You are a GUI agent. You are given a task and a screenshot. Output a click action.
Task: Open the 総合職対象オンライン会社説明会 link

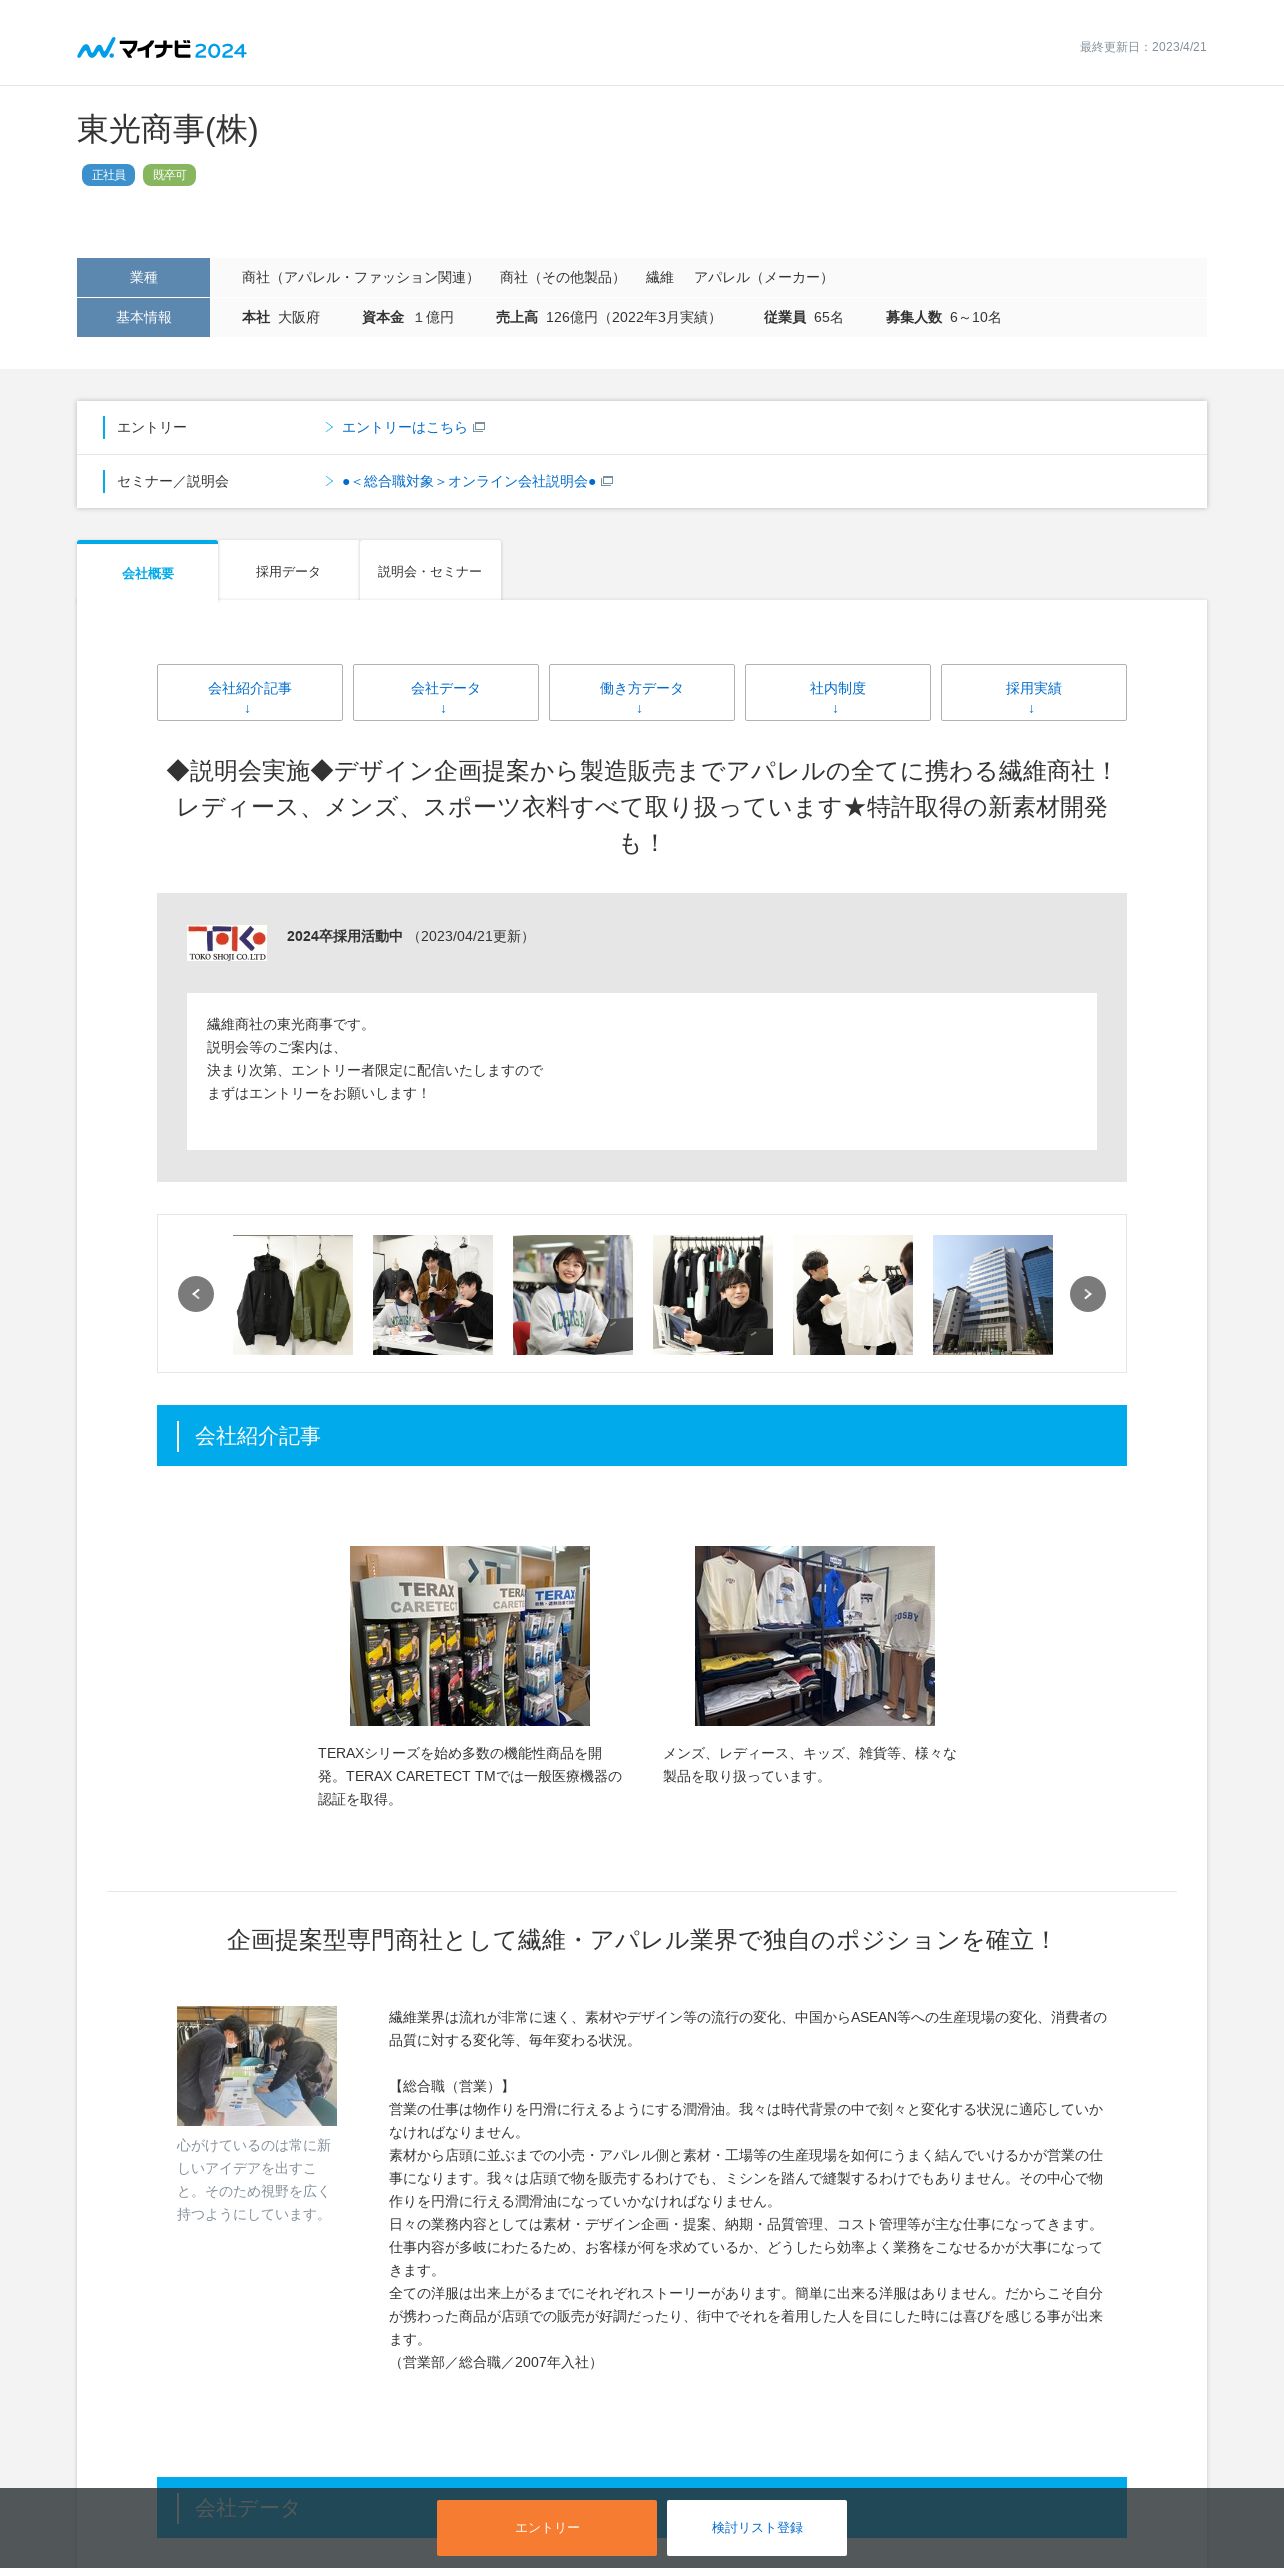pos(469,481)
